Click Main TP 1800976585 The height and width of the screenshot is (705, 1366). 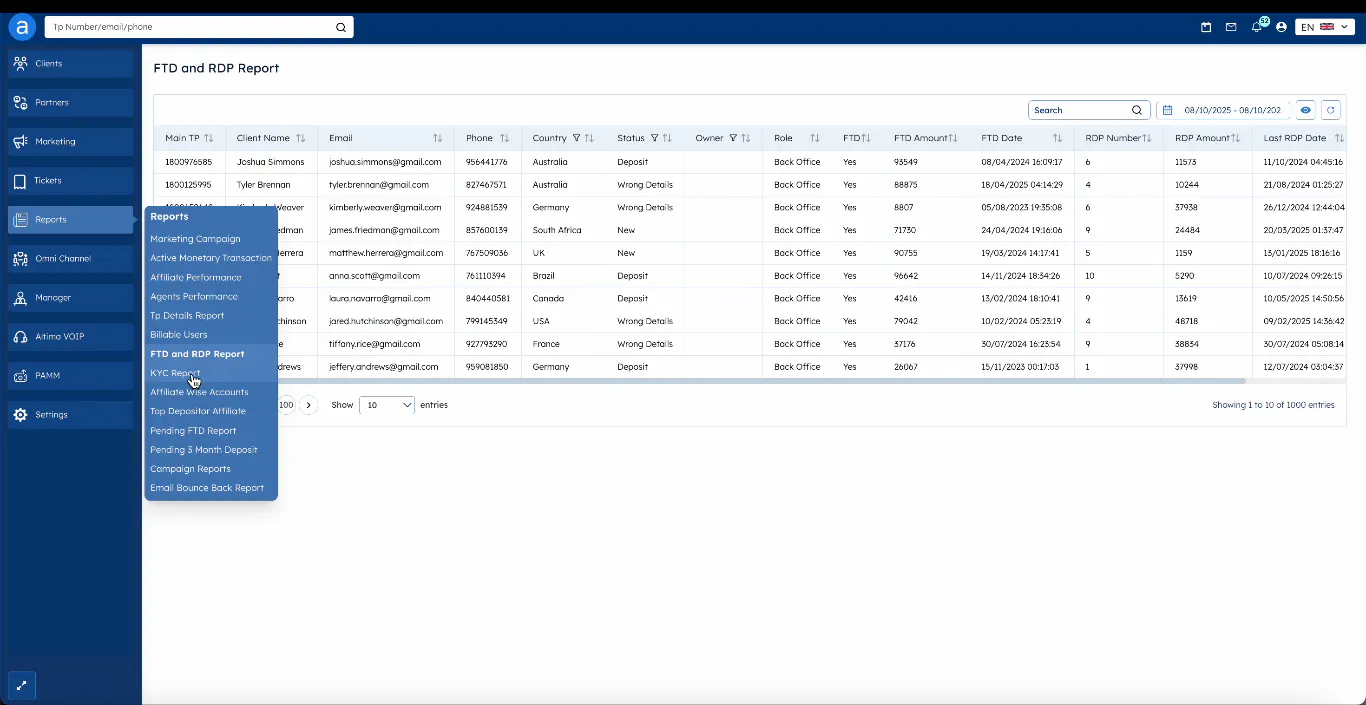188,162
